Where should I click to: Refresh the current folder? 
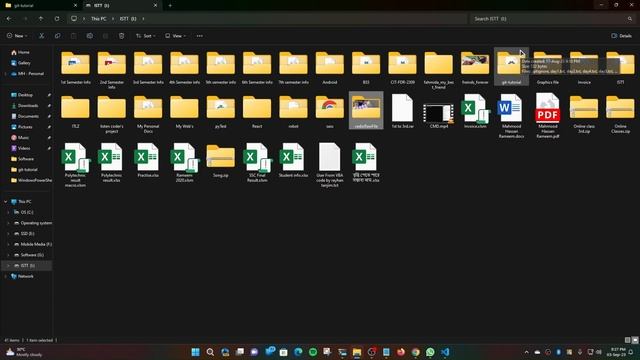tap(57, 19)
